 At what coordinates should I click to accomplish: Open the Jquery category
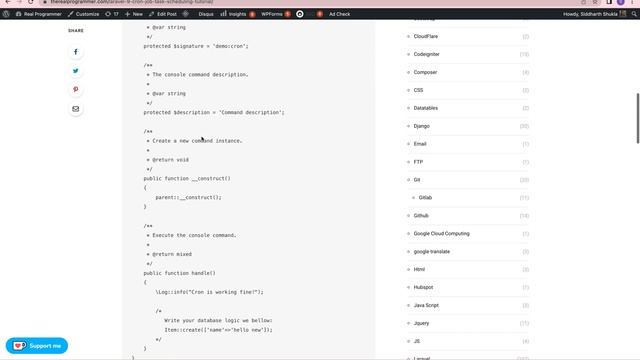point(421,323)
